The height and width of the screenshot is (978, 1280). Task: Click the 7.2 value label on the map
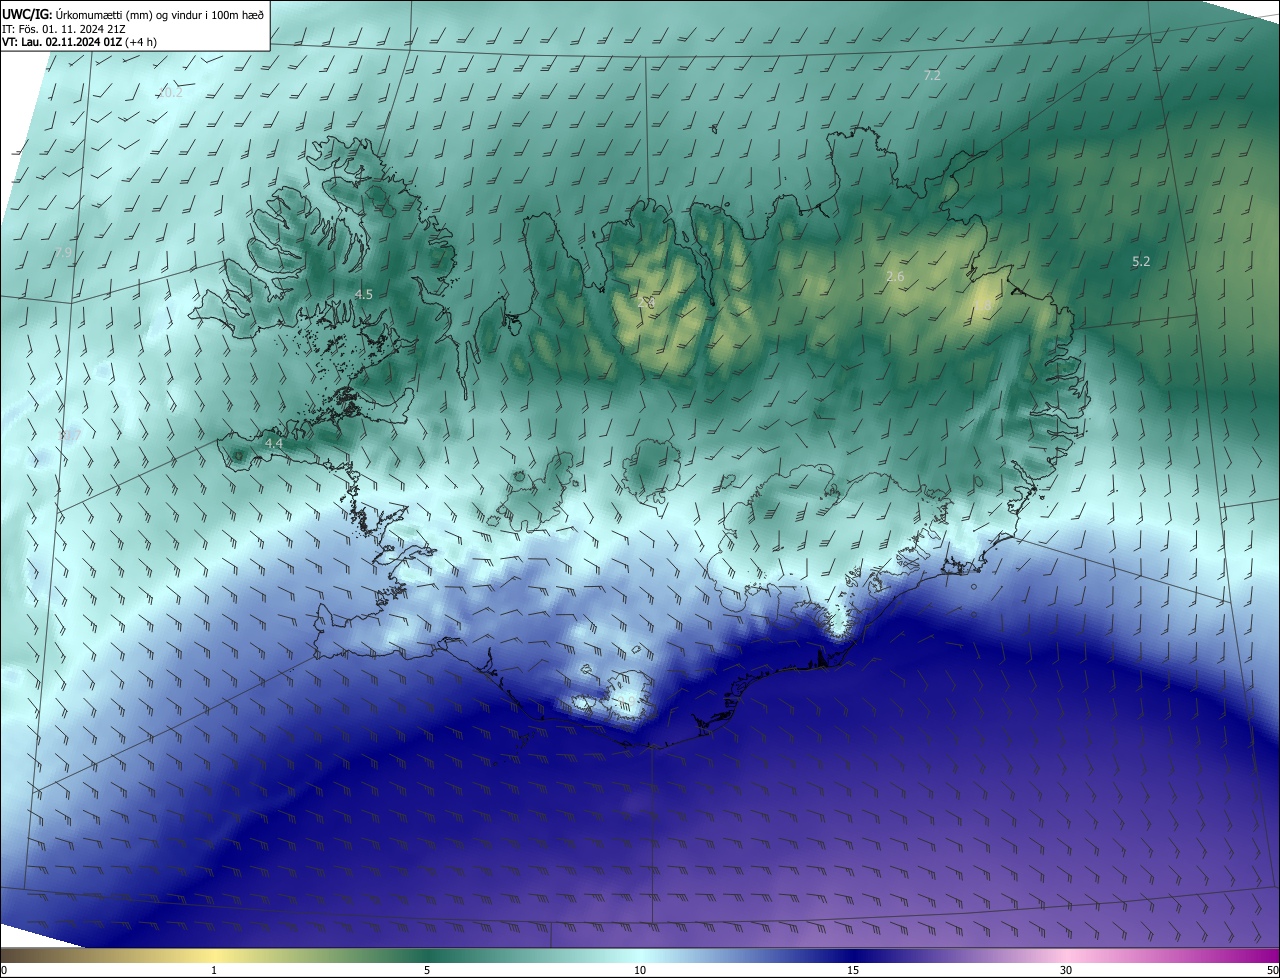pos(932,76)
